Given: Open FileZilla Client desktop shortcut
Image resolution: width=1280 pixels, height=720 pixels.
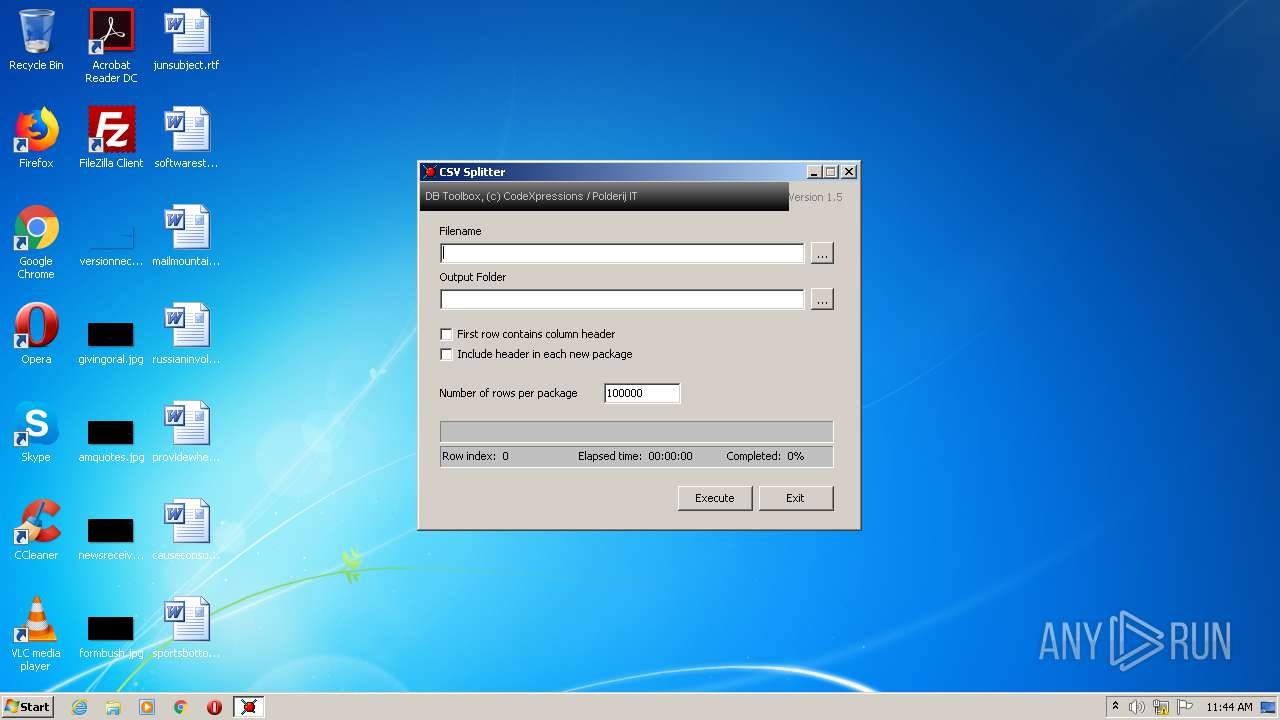Looking at the screenshot, I should [x=111, y=139].
